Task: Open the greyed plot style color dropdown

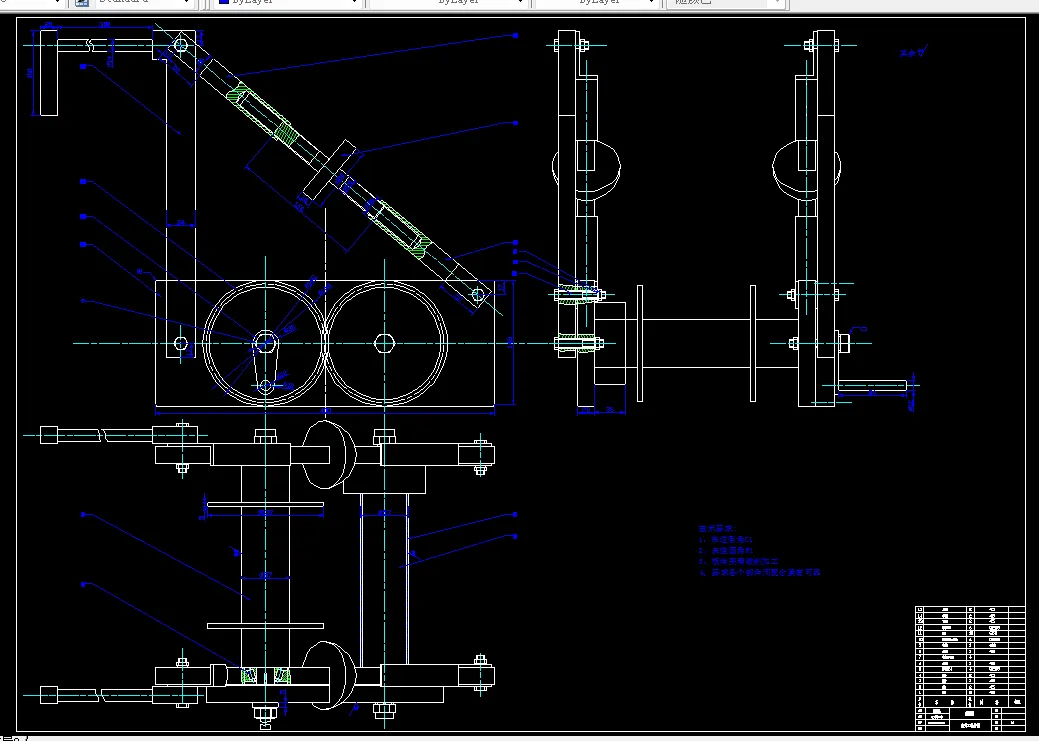Action: [x=726, y=3]
